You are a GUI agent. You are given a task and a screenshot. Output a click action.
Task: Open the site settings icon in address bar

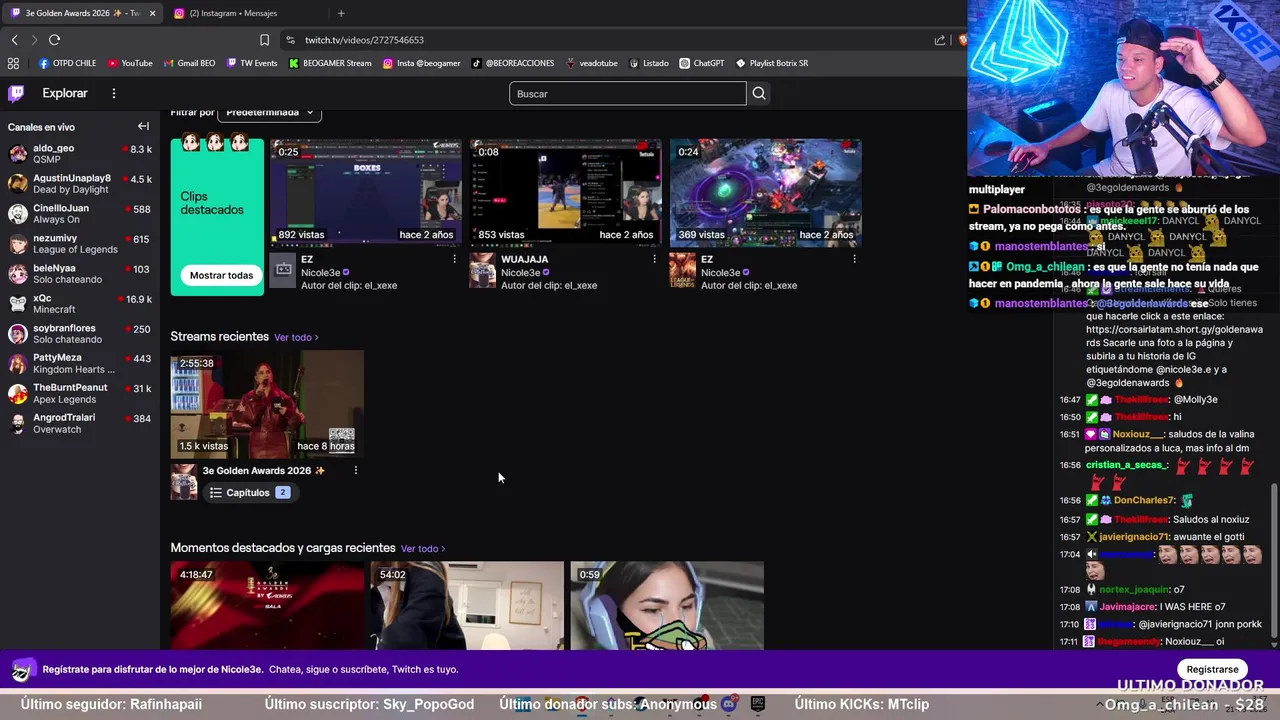(290, 40)
